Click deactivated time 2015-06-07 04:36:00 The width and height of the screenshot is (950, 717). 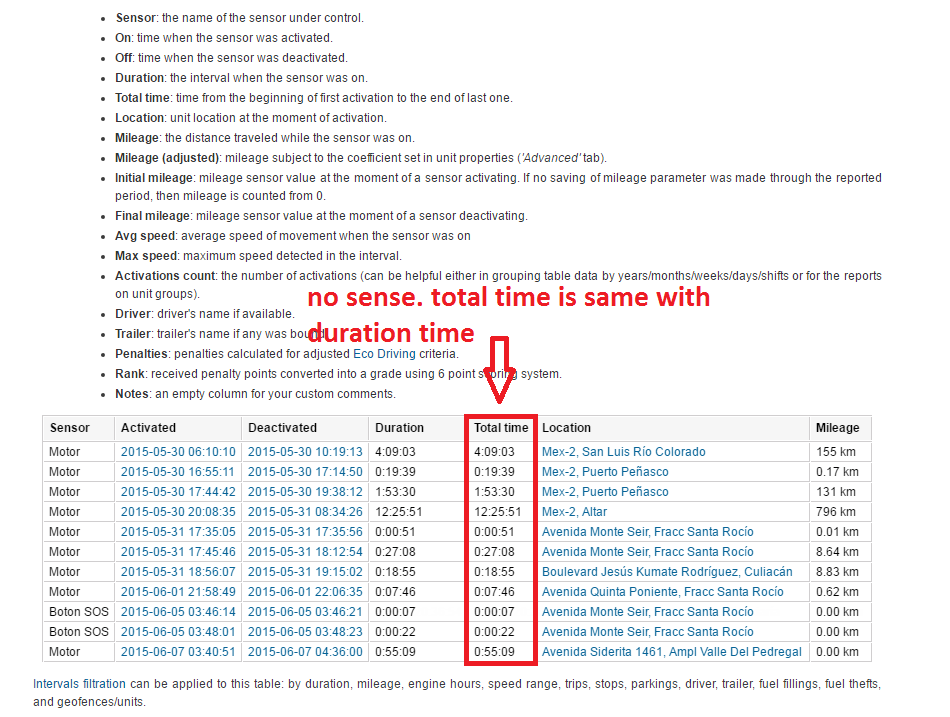305,652
